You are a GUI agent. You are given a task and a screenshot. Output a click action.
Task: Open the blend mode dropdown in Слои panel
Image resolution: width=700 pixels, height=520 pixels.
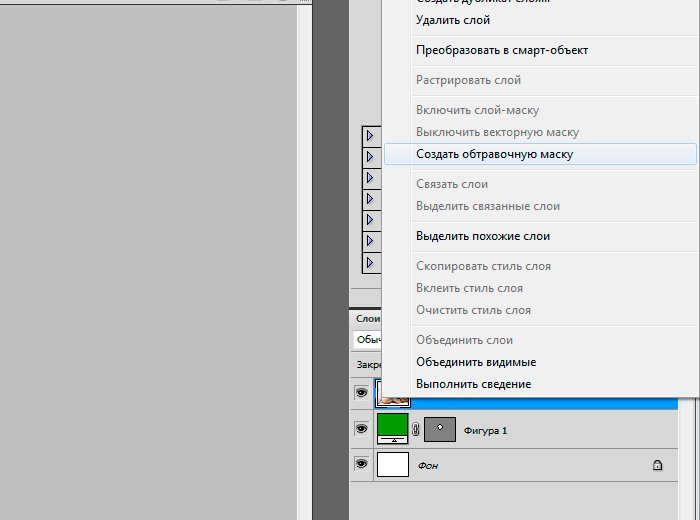pyautogui.click(x=369, y=340)
